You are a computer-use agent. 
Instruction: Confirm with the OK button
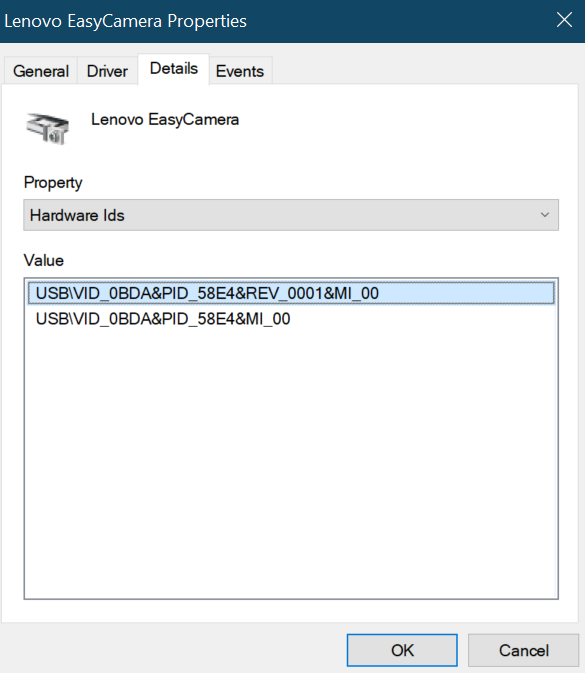402,650
